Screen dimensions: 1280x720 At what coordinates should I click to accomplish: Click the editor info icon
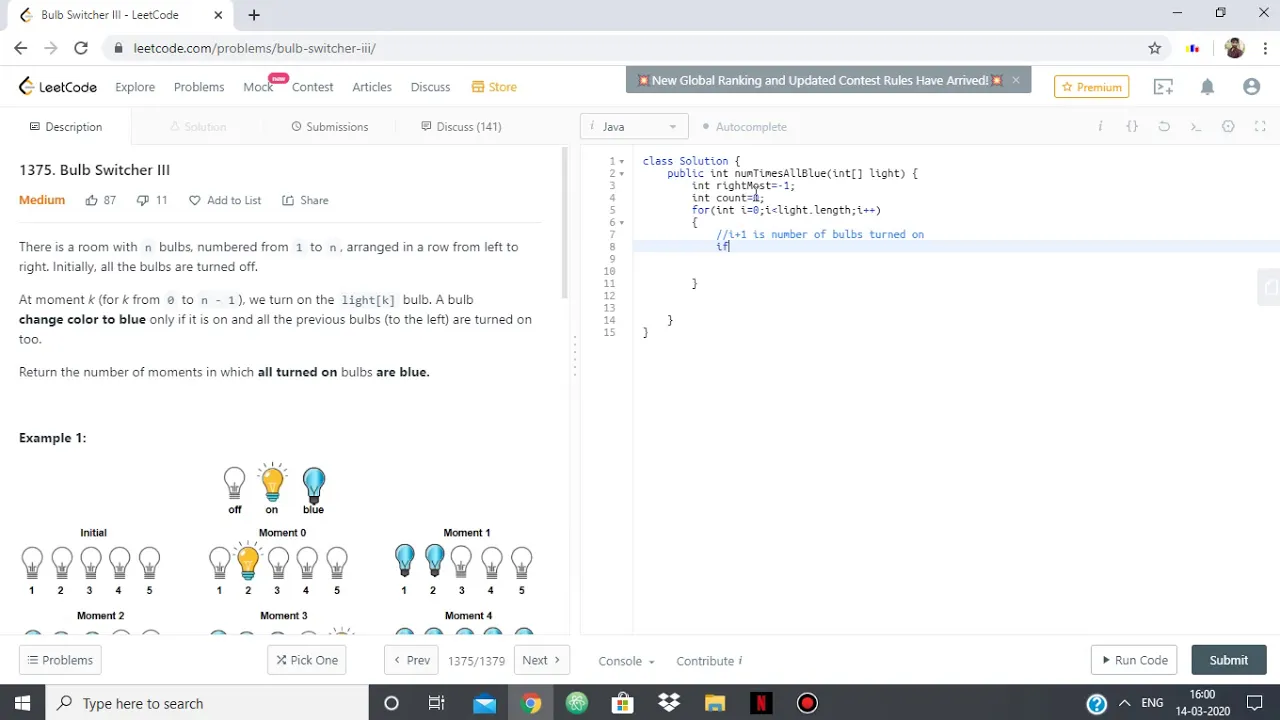1100,126
